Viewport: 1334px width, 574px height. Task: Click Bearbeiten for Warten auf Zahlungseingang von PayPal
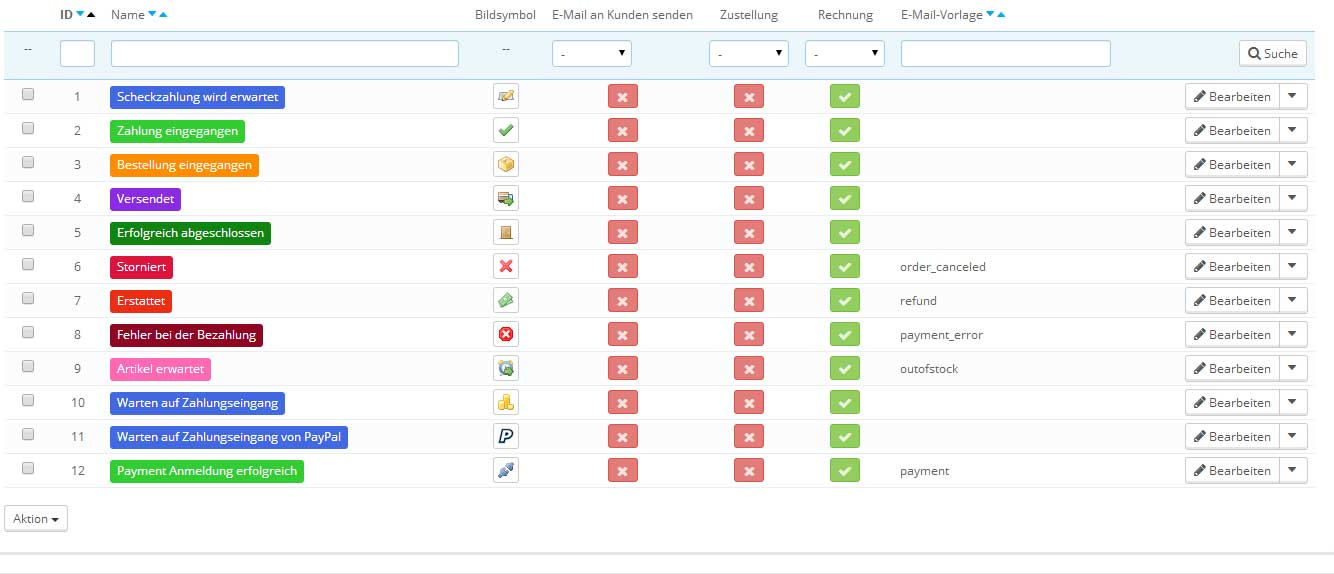(x=1232, y=436)
